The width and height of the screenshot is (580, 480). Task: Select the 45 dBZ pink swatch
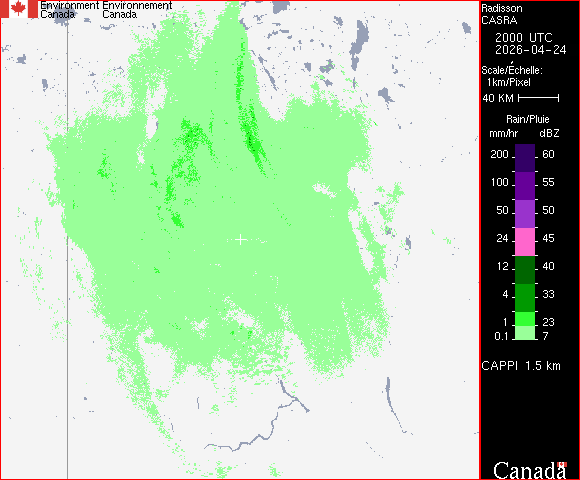coord(525,242)
